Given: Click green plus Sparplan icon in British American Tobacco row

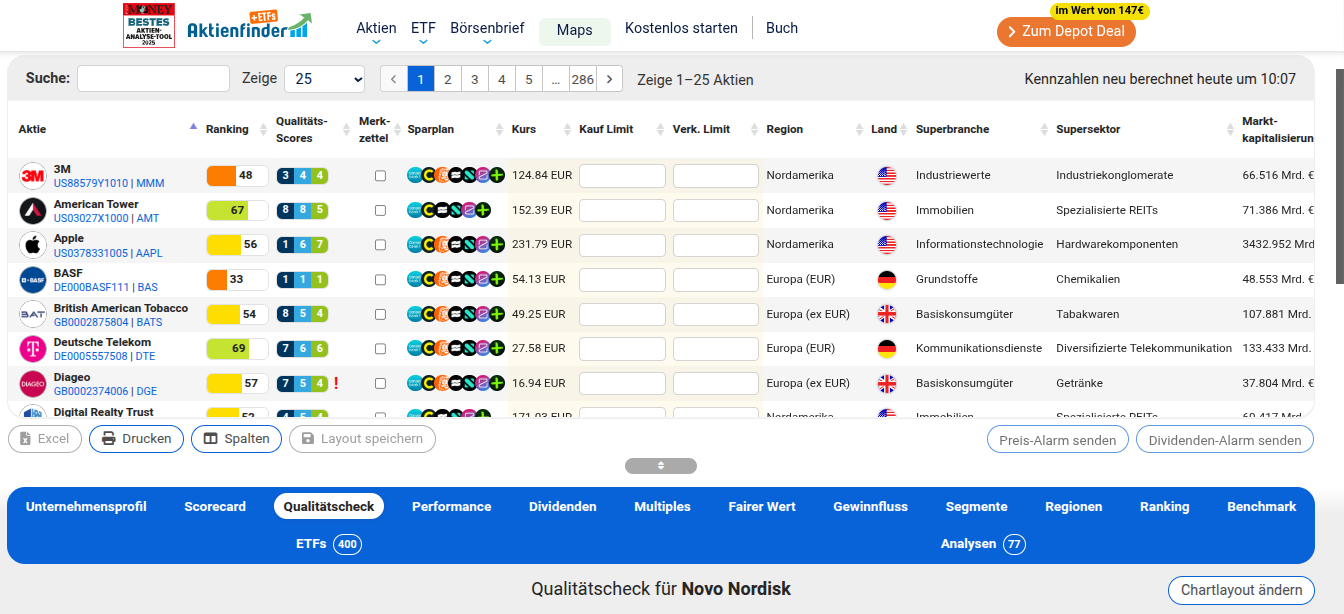Looking at the screenshot, I should tap(496, 314).
